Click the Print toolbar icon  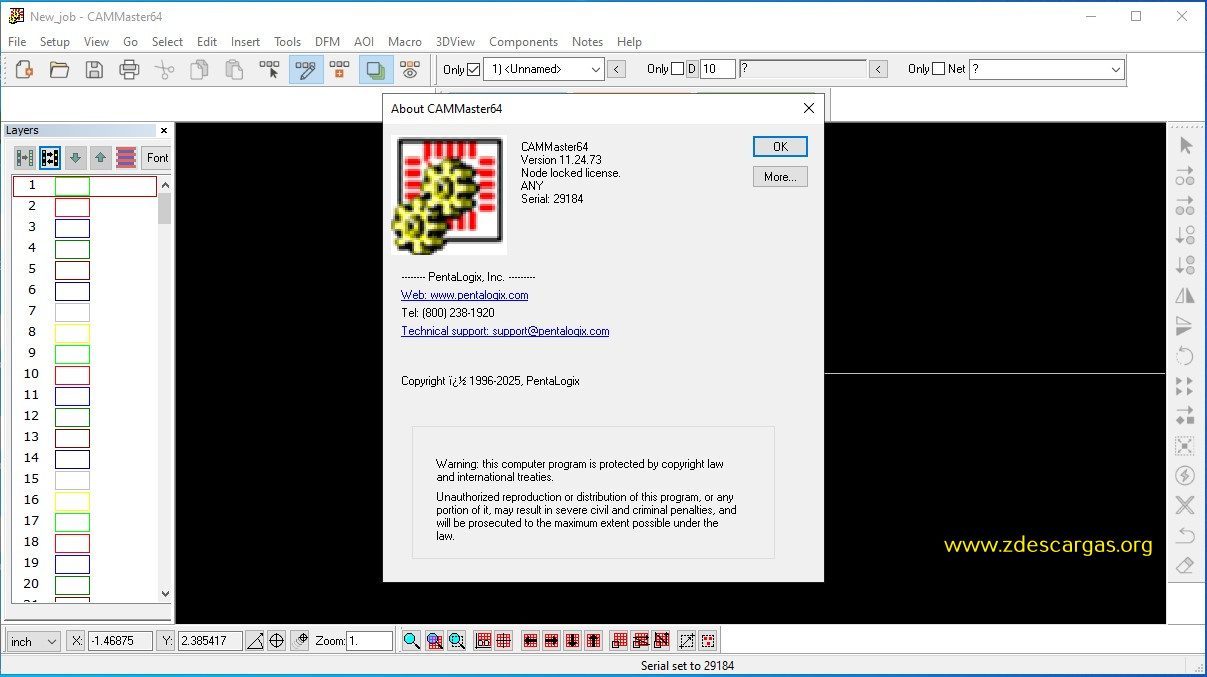129,69
